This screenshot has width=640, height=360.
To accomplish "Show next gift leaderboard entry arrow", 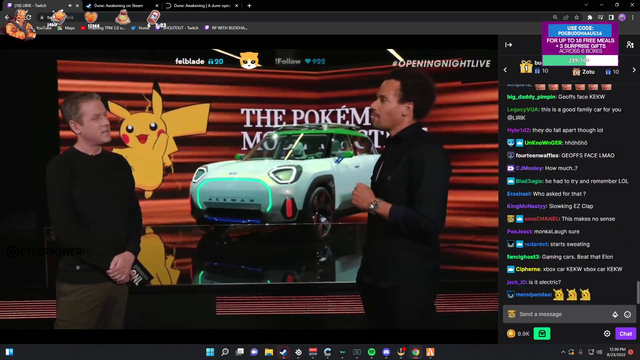I will click(634, 70).
